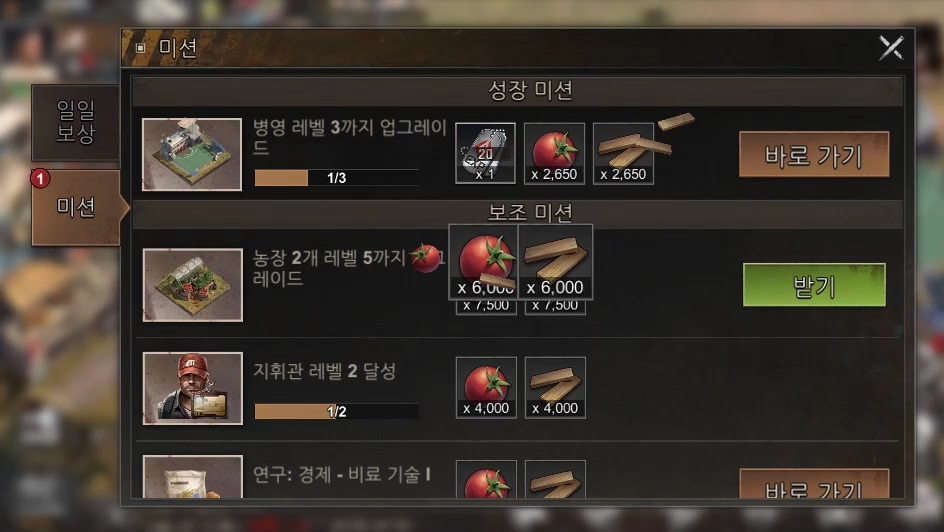Viewport: 944px width, 532px height.
Task: Click the barracks building thumbnail
Action: [192, 154]
